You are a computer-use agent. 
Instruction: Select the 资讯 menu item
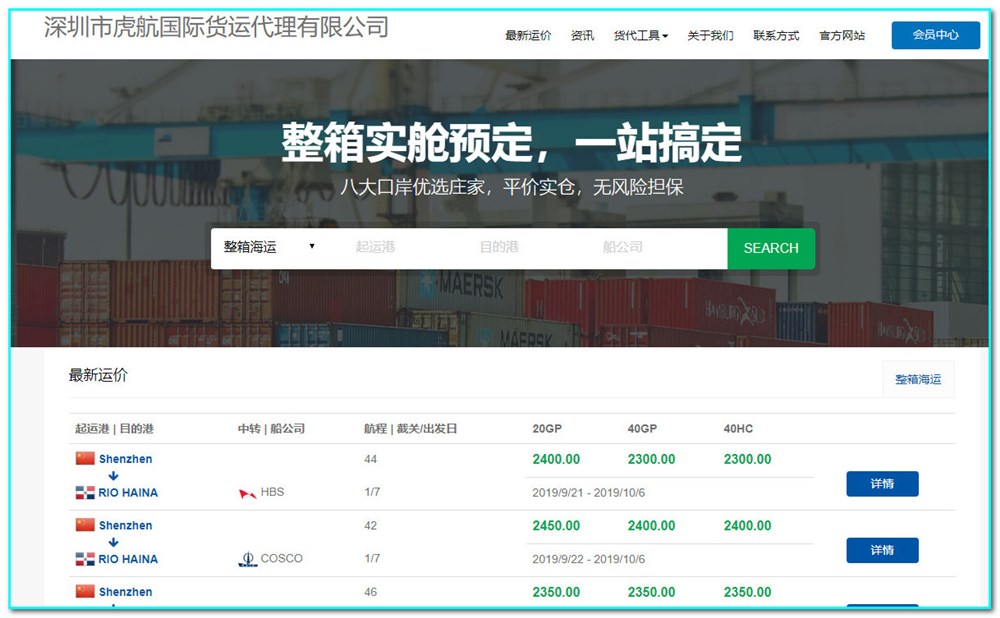(x=582, y=35)
